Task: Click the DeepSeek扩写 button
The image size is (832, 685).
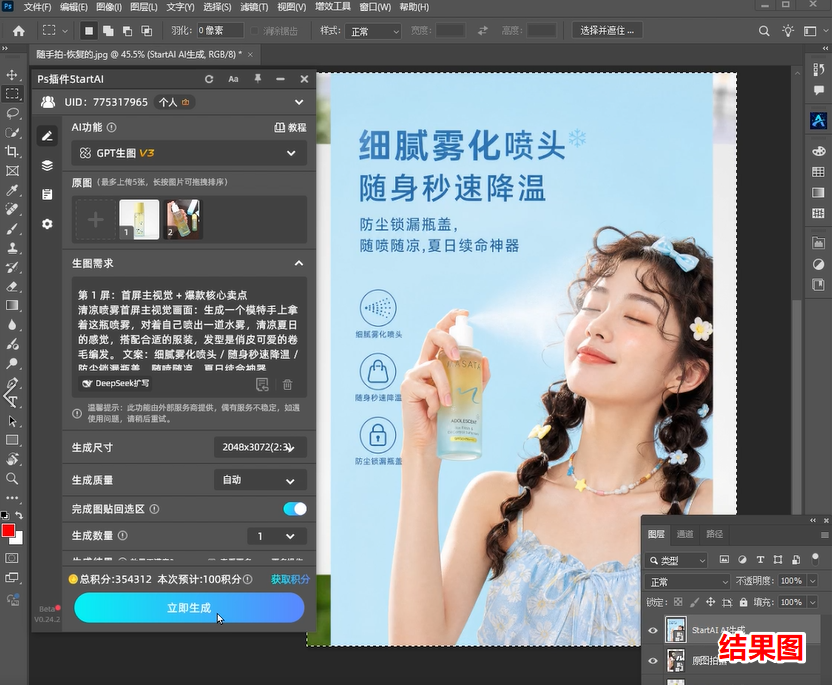Action: point(115,383)
